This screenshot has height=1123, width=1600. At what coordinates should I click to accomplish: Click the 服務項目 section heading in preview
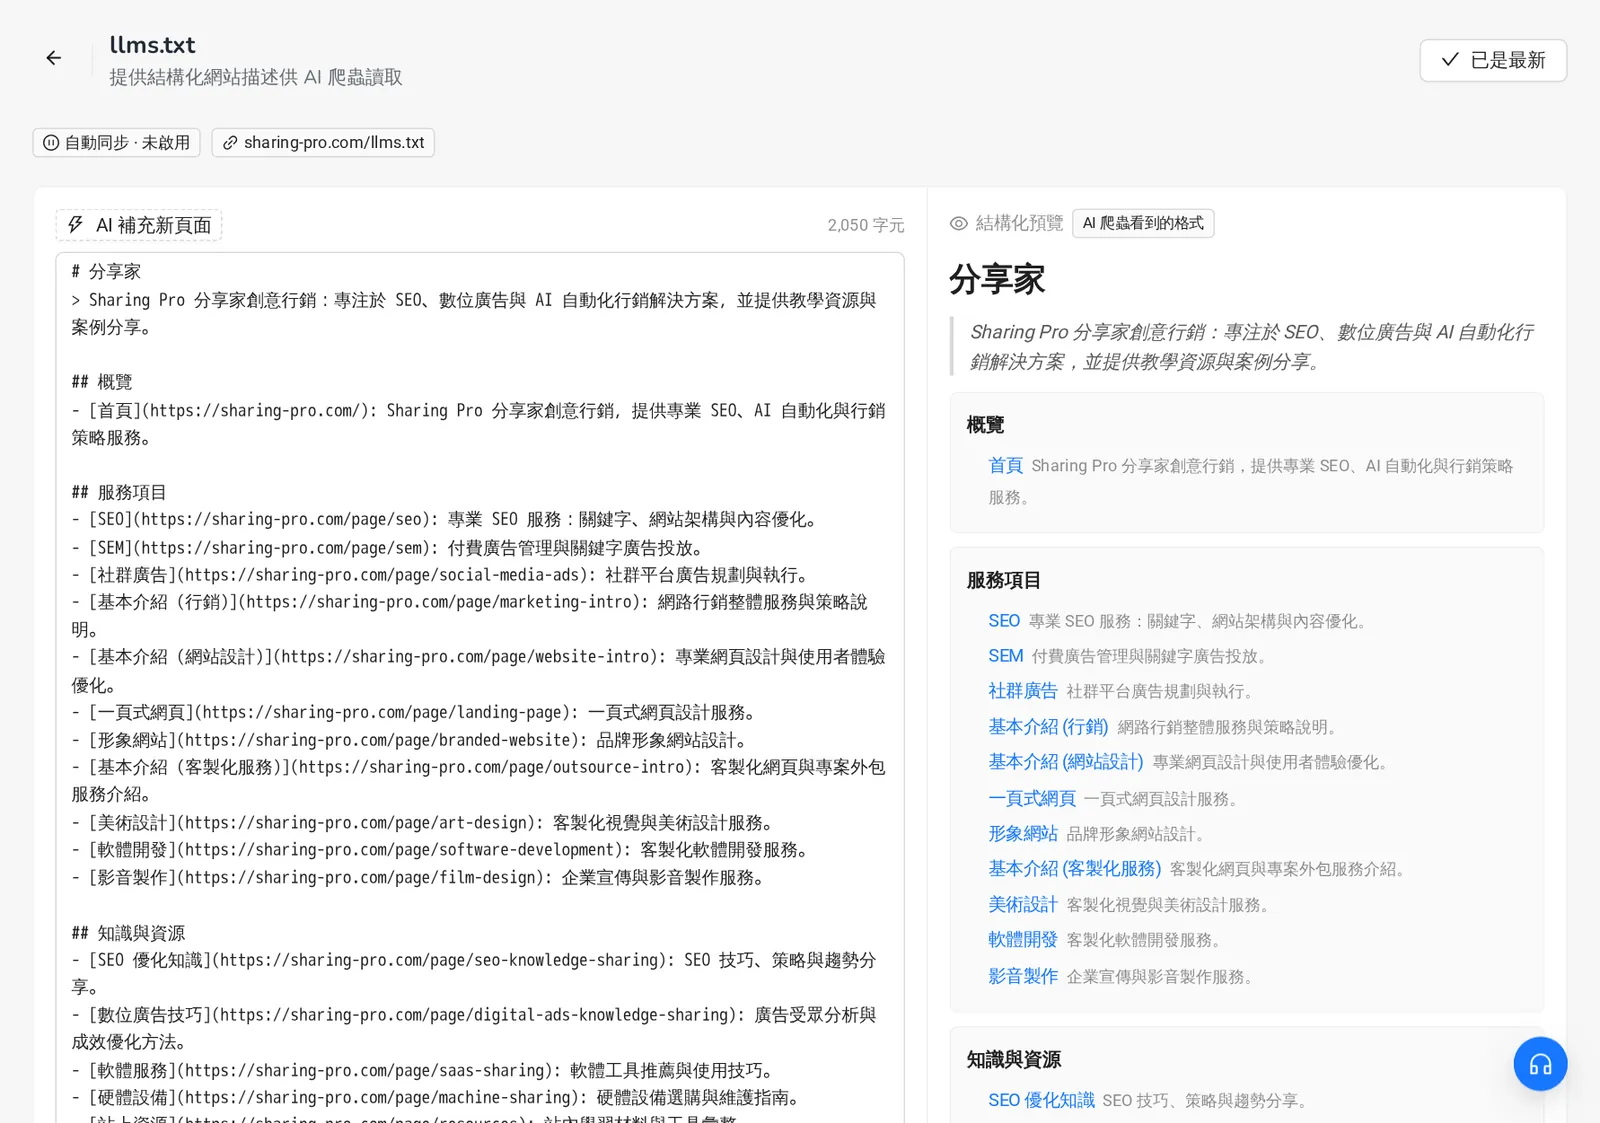(x=1003, y=580)
